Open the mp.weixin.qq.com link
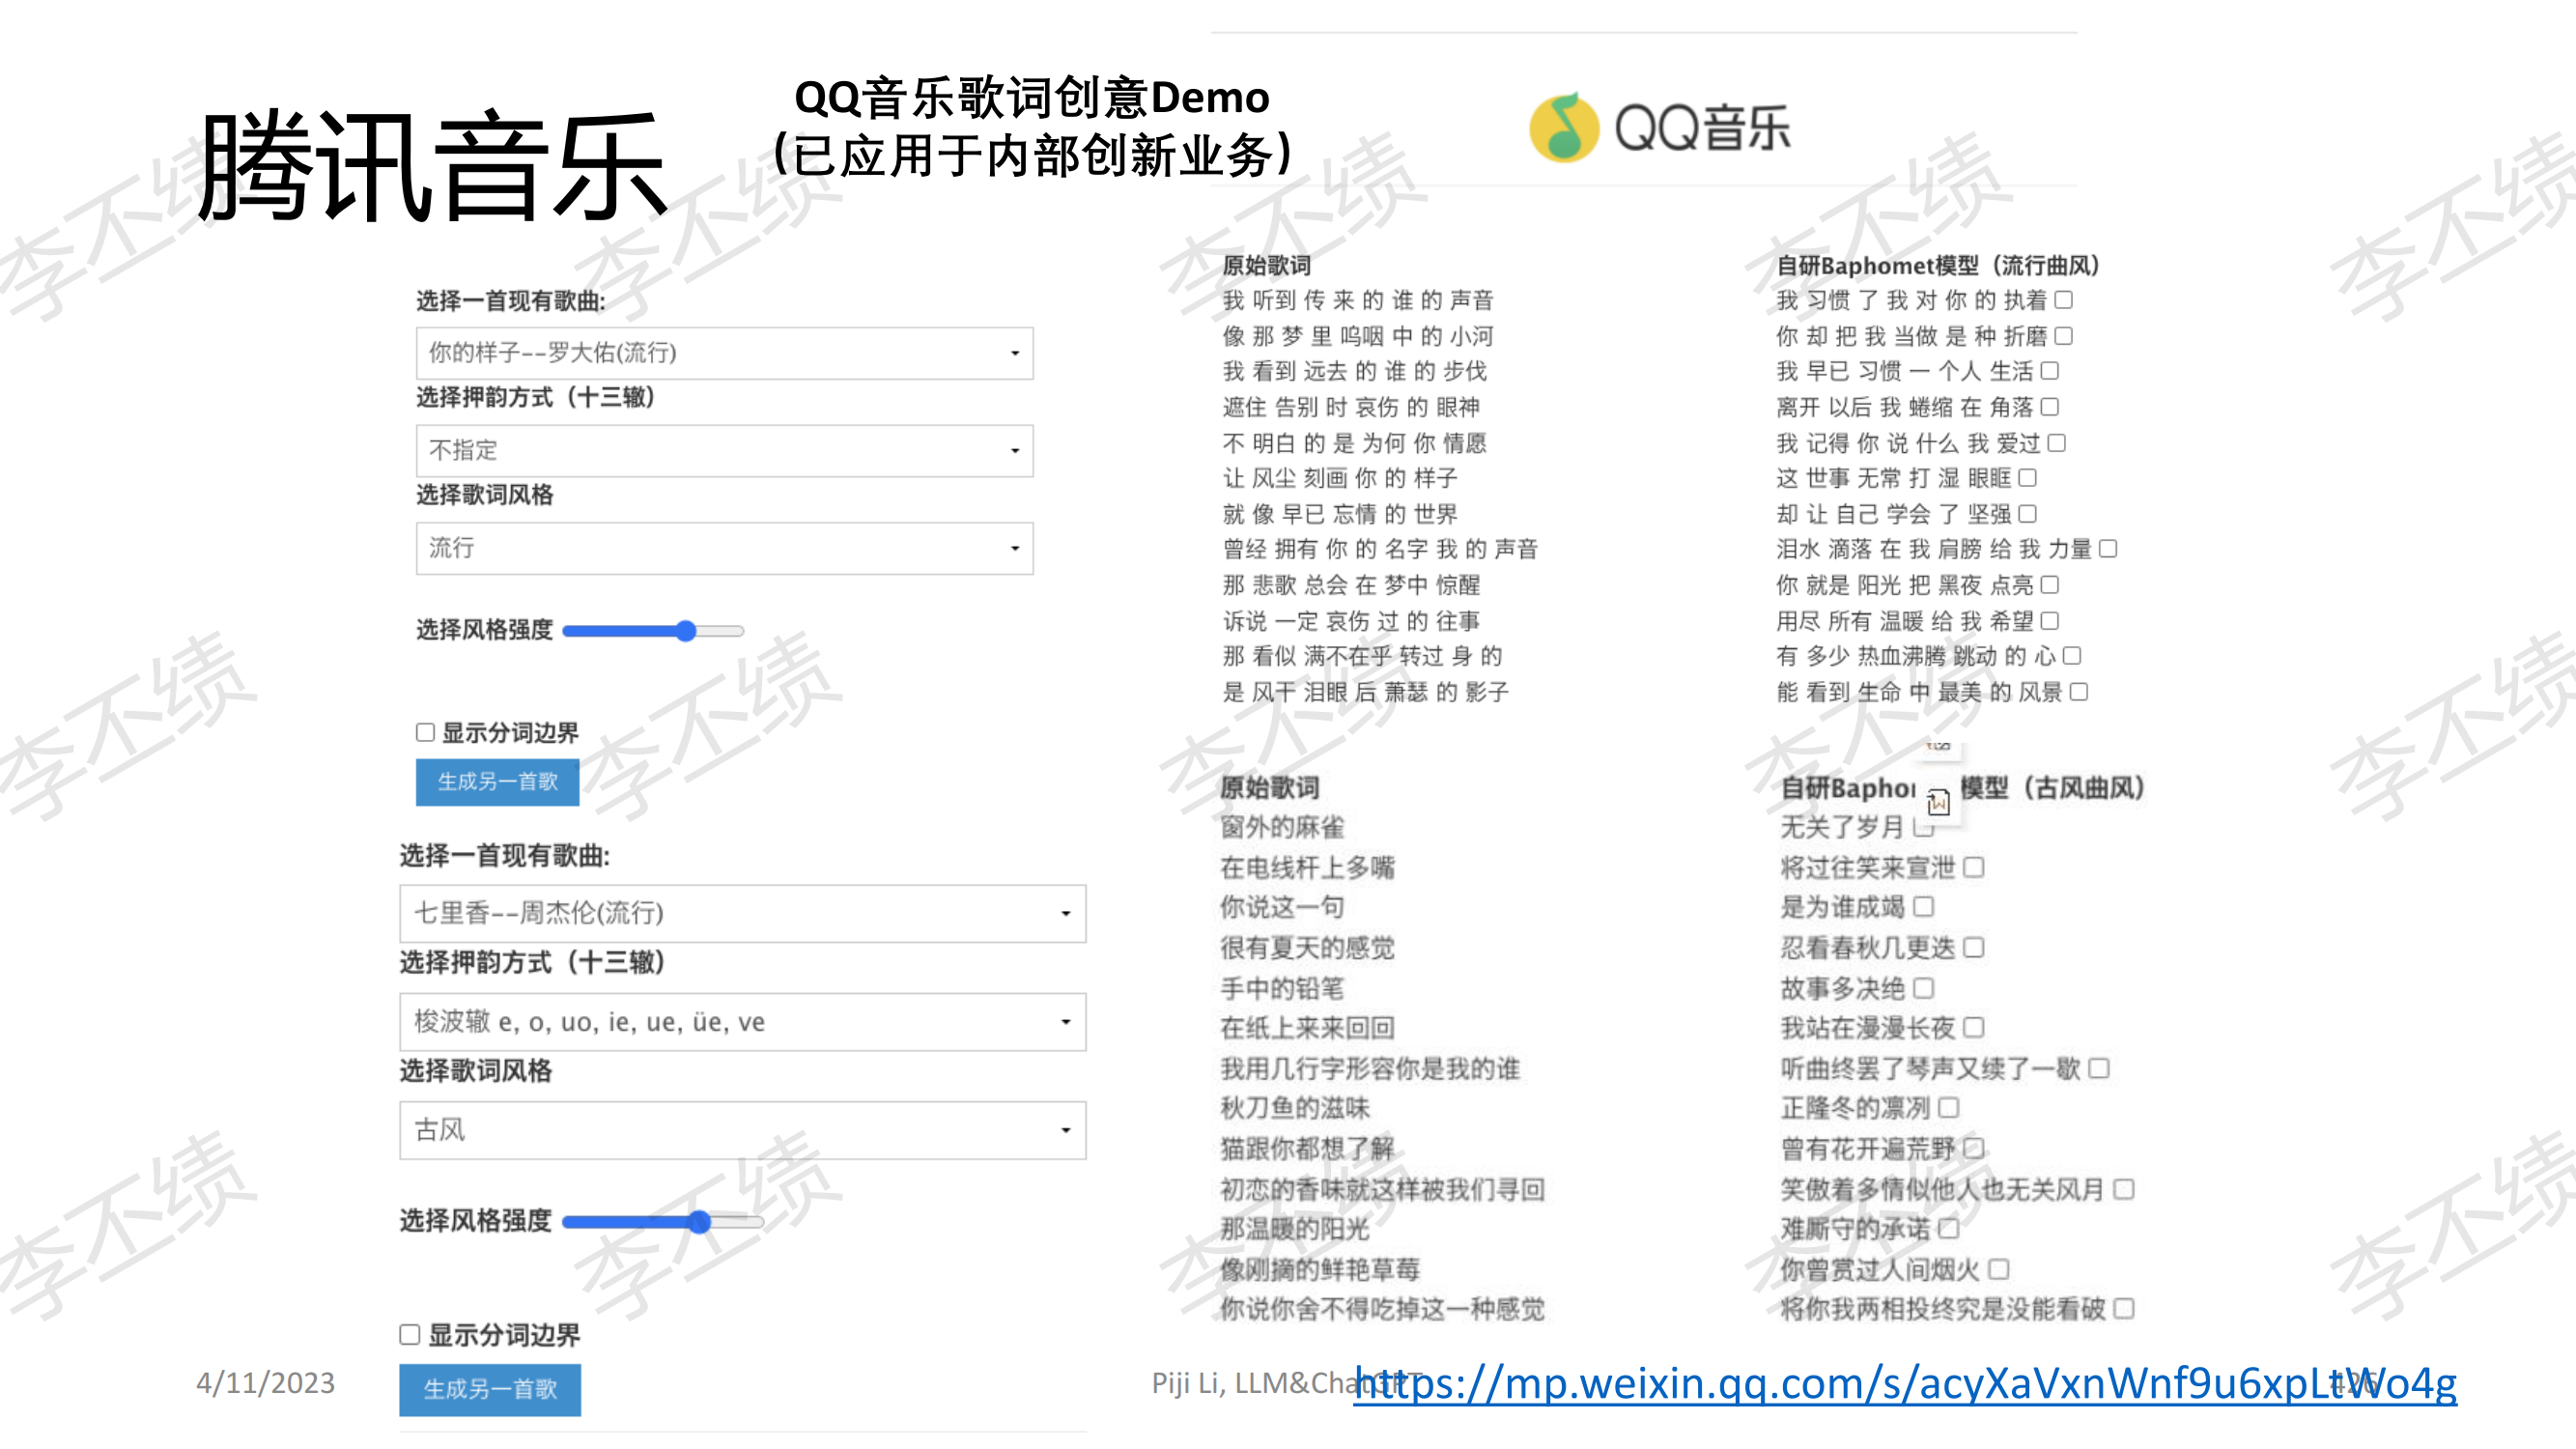The width and height of the screenshot is (2576, 1449). (1905, 1383)
